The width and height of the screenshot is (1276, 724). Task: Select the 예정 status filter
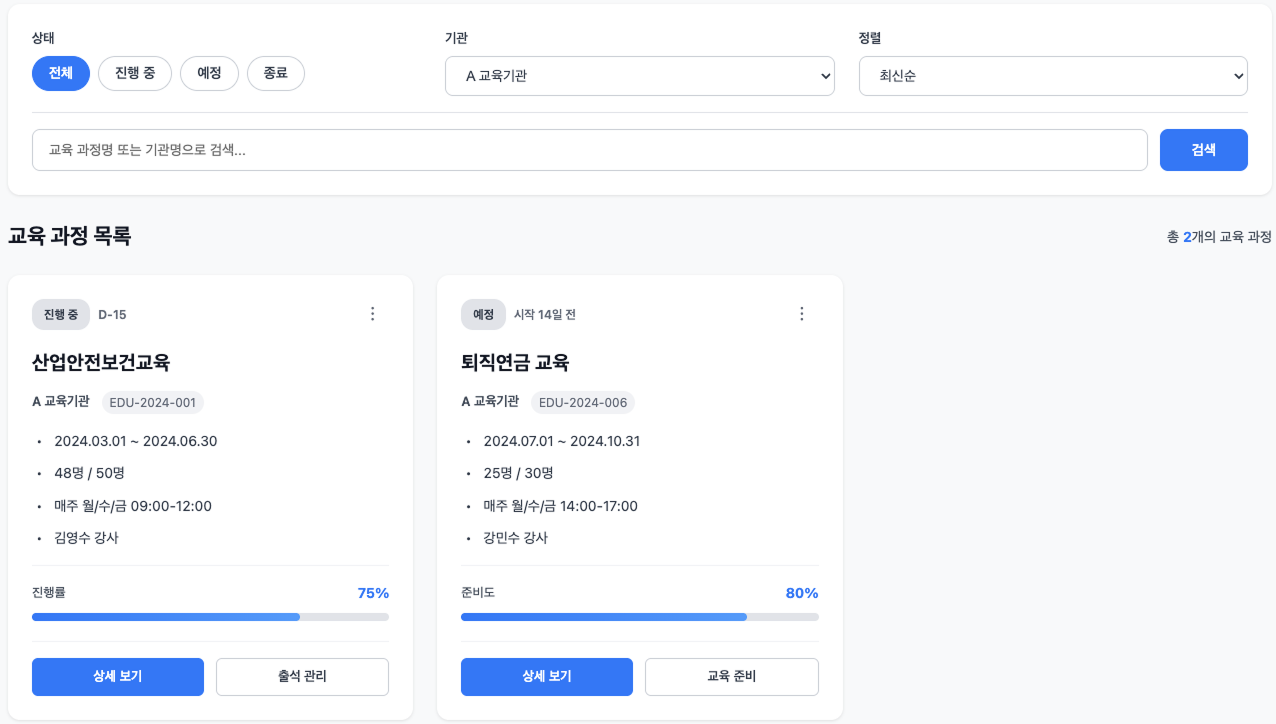[x=209, y=72]
